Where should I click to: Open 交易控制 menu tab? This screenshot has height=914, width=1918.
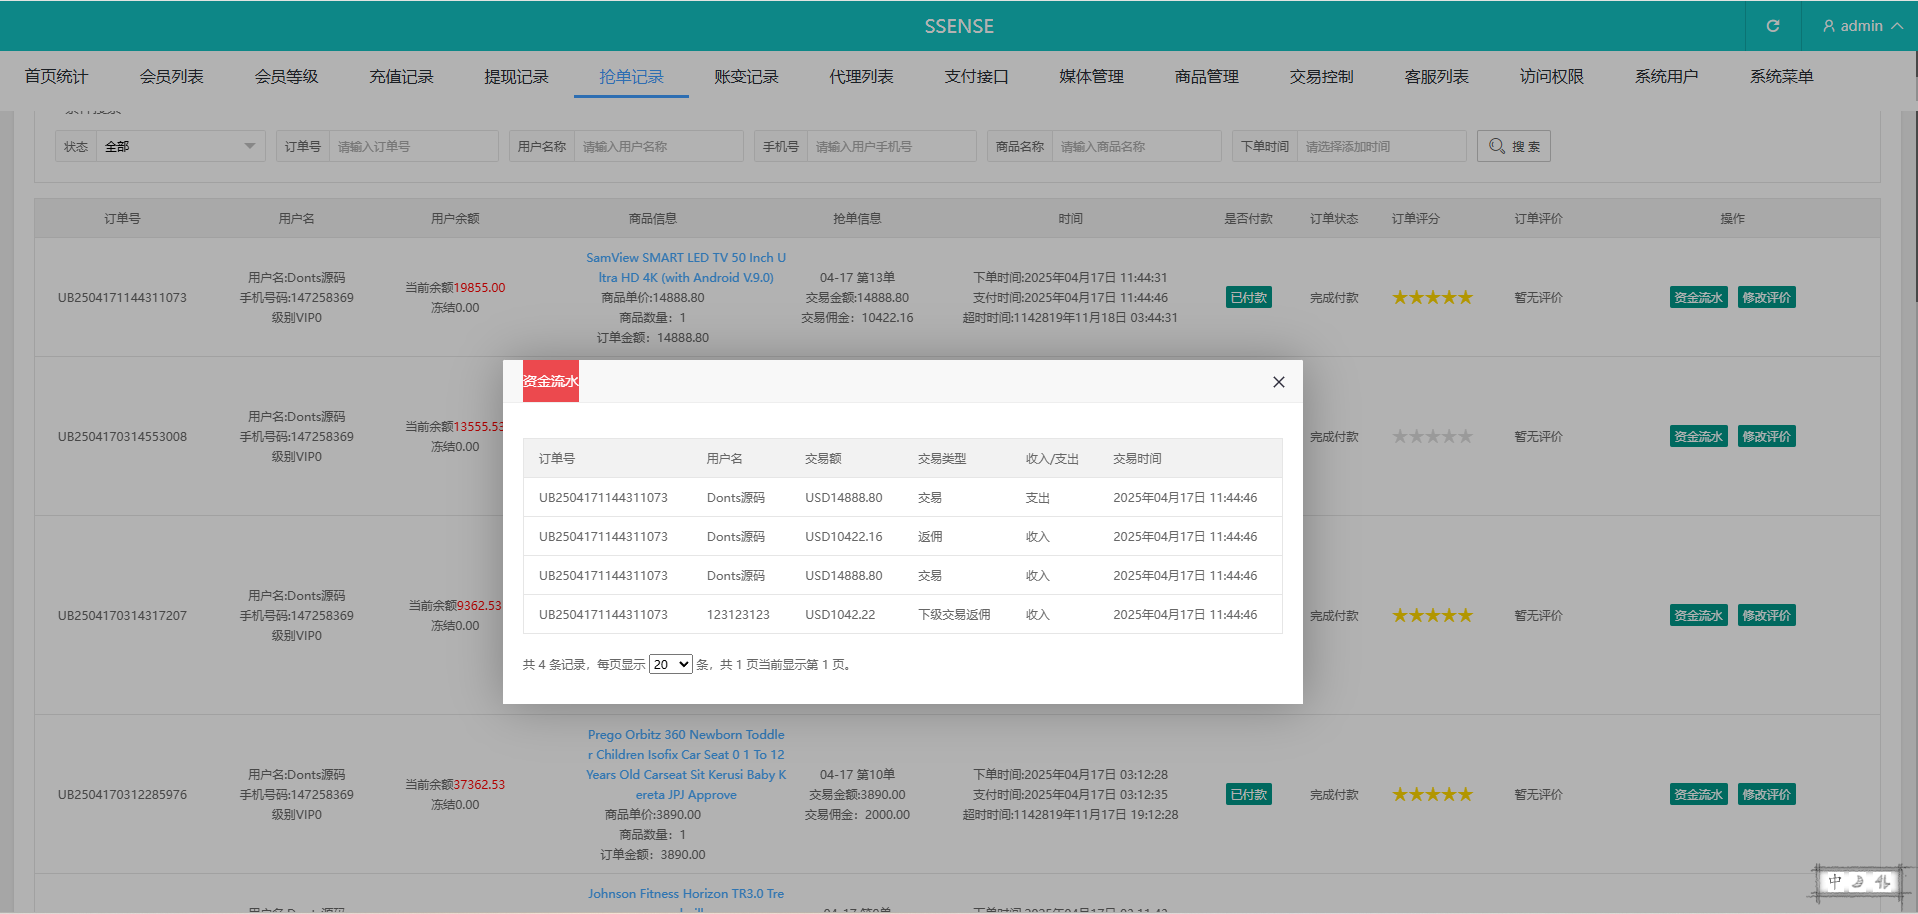(1321, 77)
